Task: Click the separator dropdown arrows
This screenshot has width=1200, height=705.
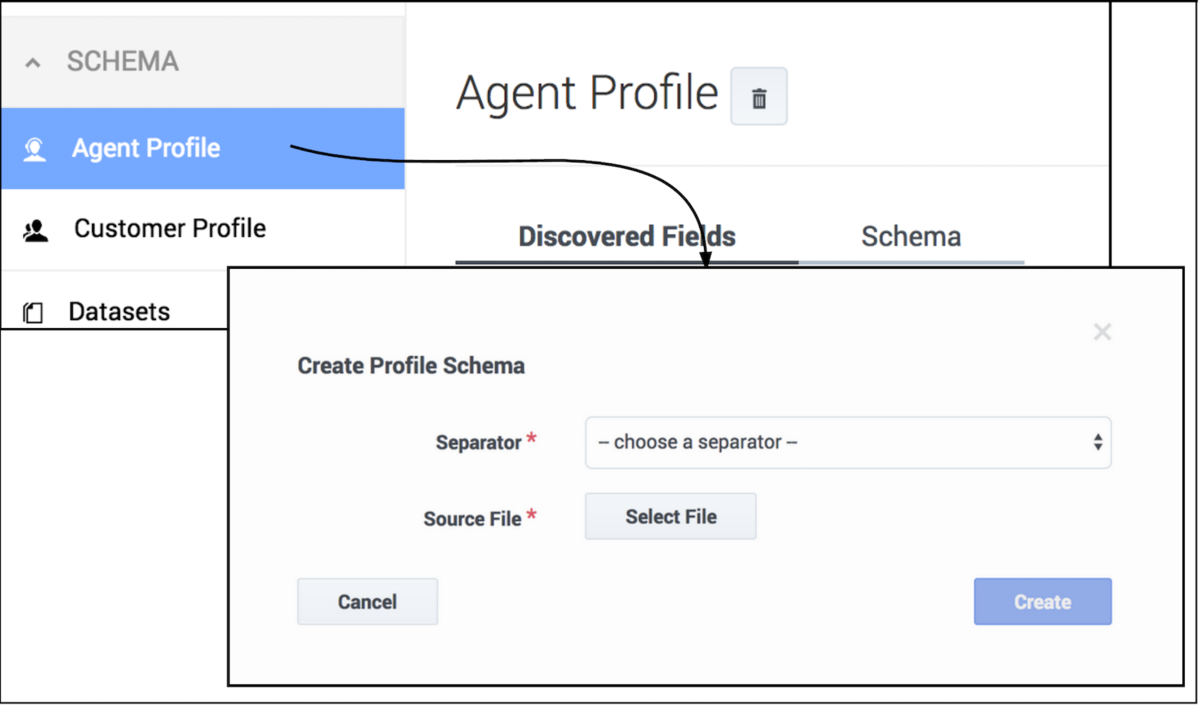Action: click(x=1098, y=442)
